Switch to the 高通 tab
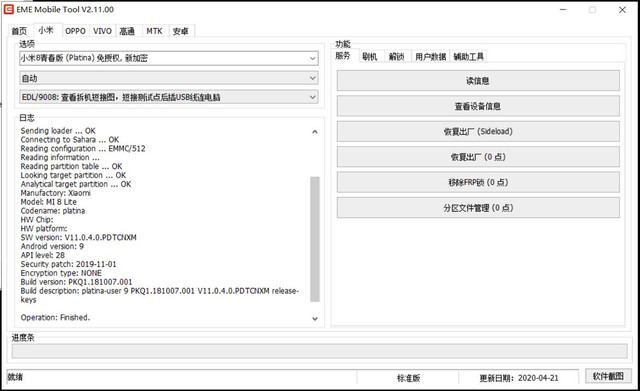This screenshot has height=391, width=640. pos(127,31)
